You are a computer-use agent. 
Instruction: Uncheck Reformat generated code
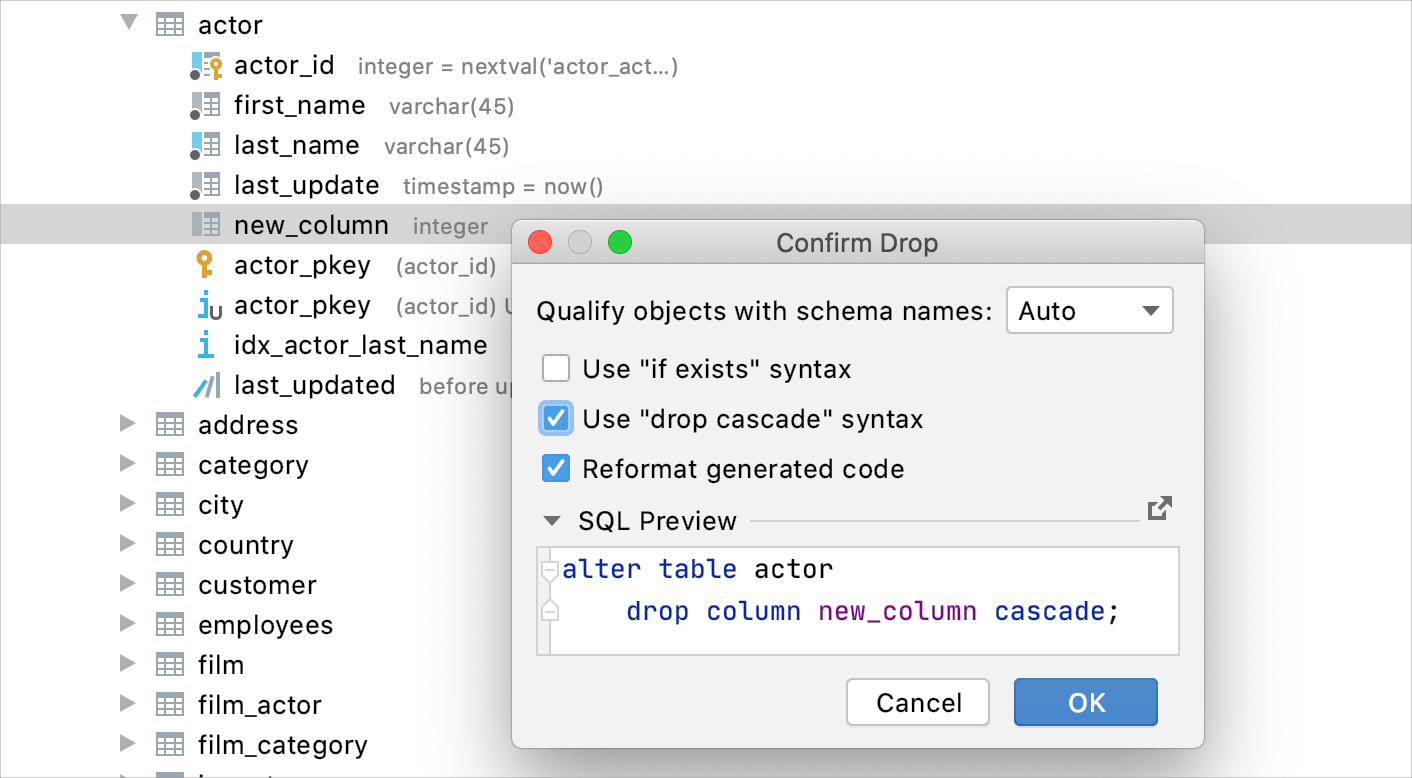point(556,468)
